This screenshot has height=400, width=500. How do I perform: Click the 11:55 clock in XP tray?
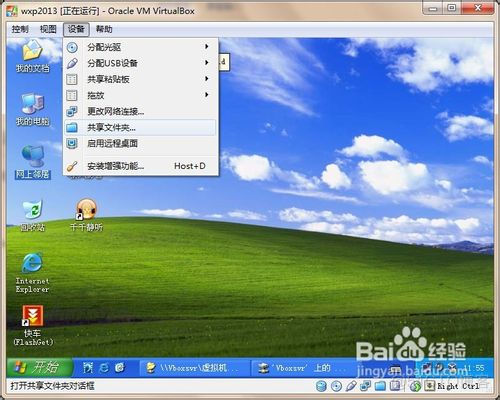tap(475, 368)
